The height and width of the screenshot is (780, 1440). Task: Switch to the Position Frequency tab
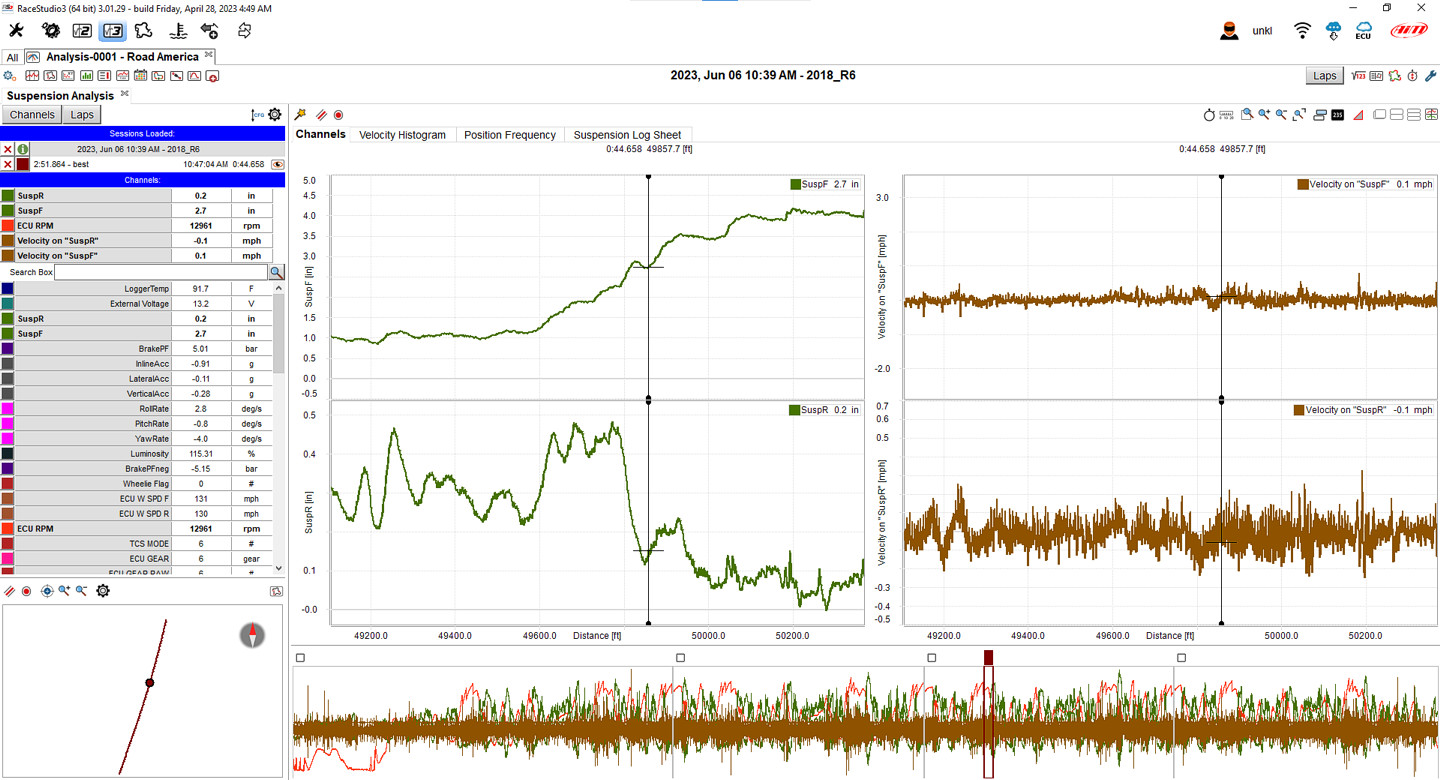pos(509,135)
